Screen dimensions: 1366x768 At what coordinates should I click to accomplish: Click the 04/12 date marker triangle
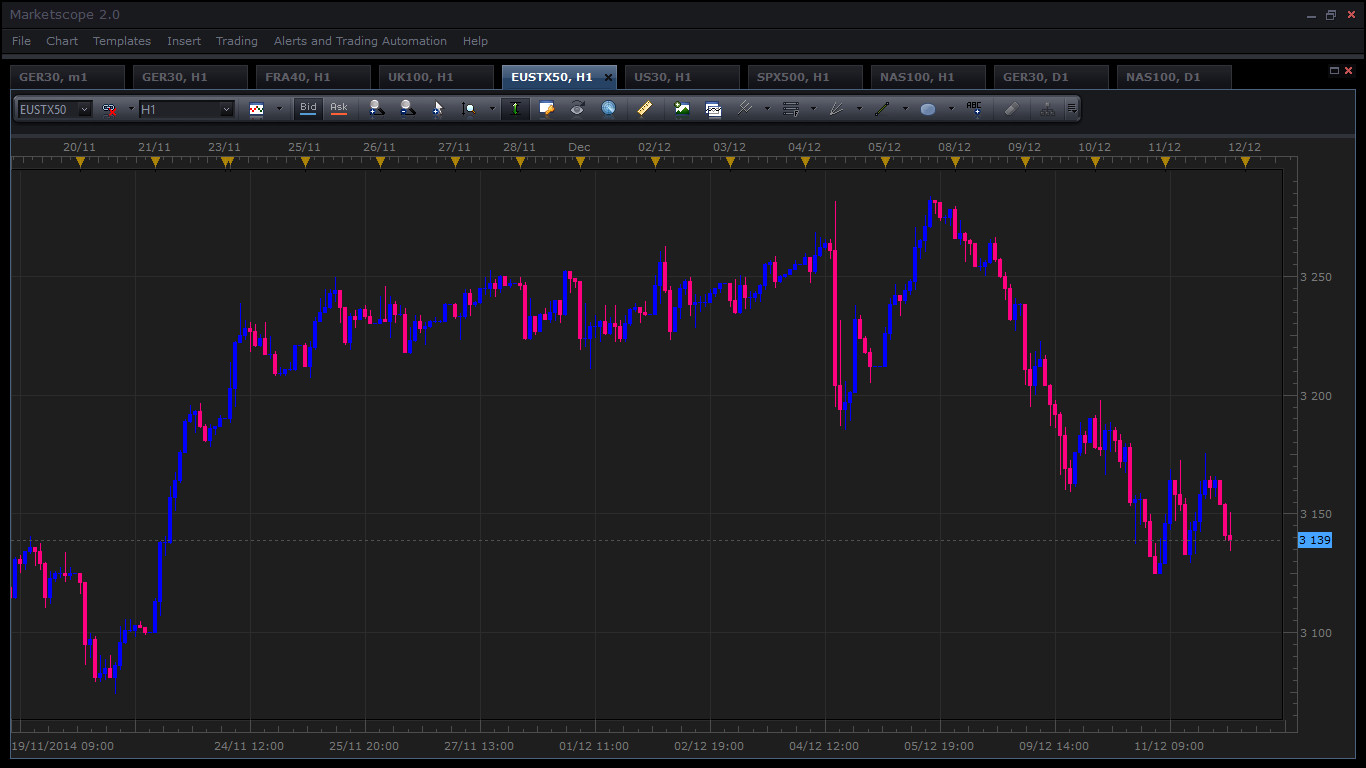pos(805,161)
